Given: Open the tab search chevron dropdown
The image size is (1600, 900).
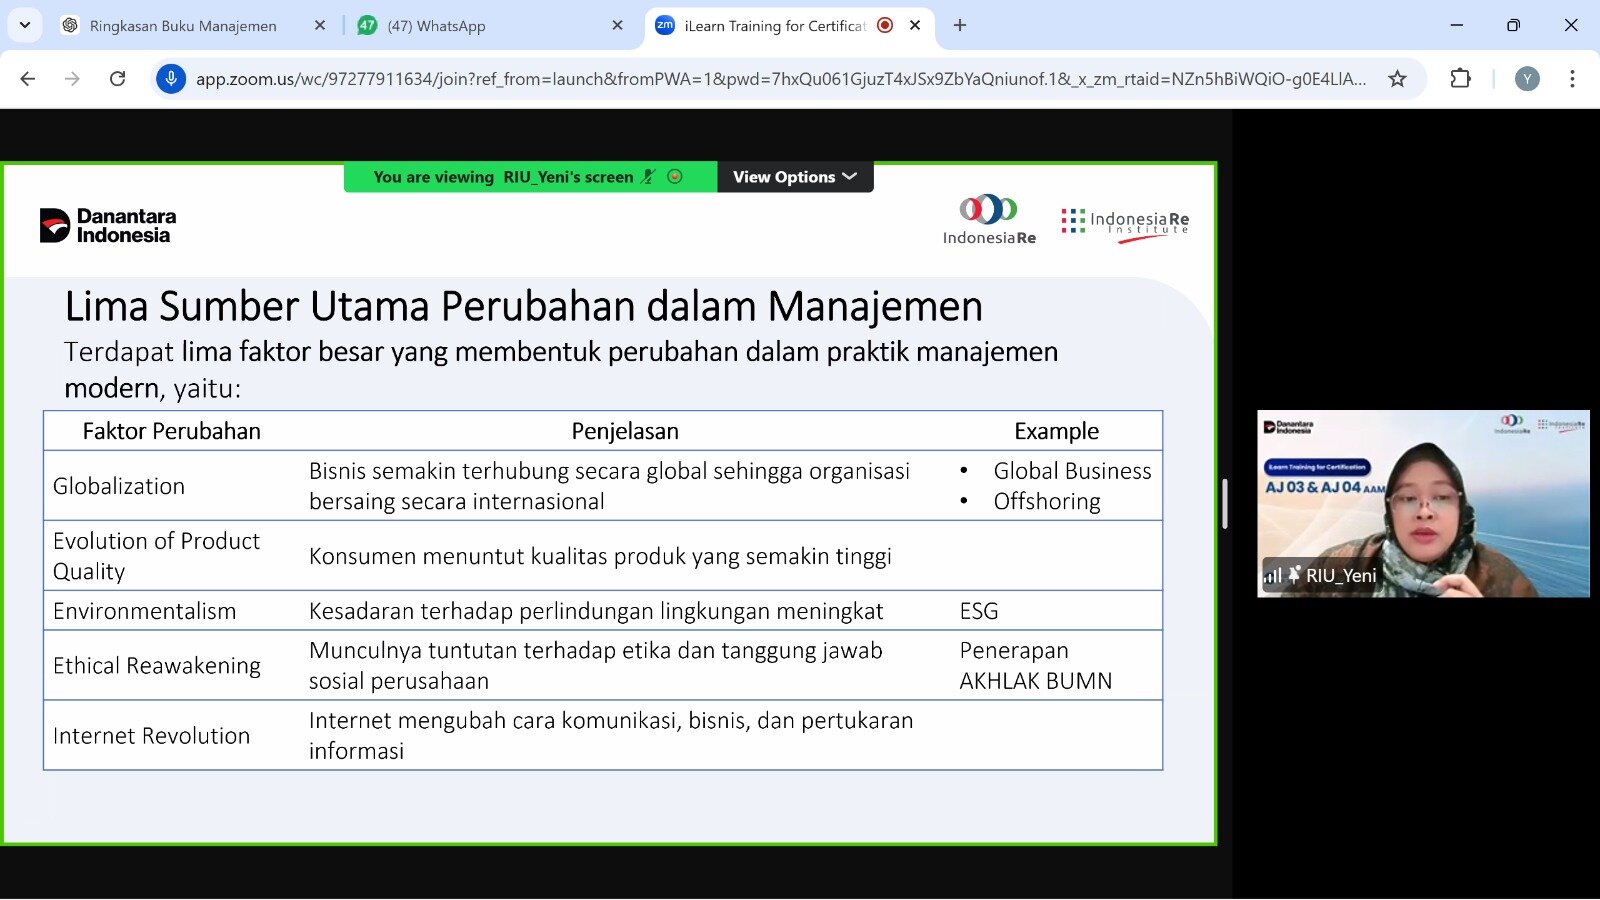Looking at the screenshot, I should 25,25.
